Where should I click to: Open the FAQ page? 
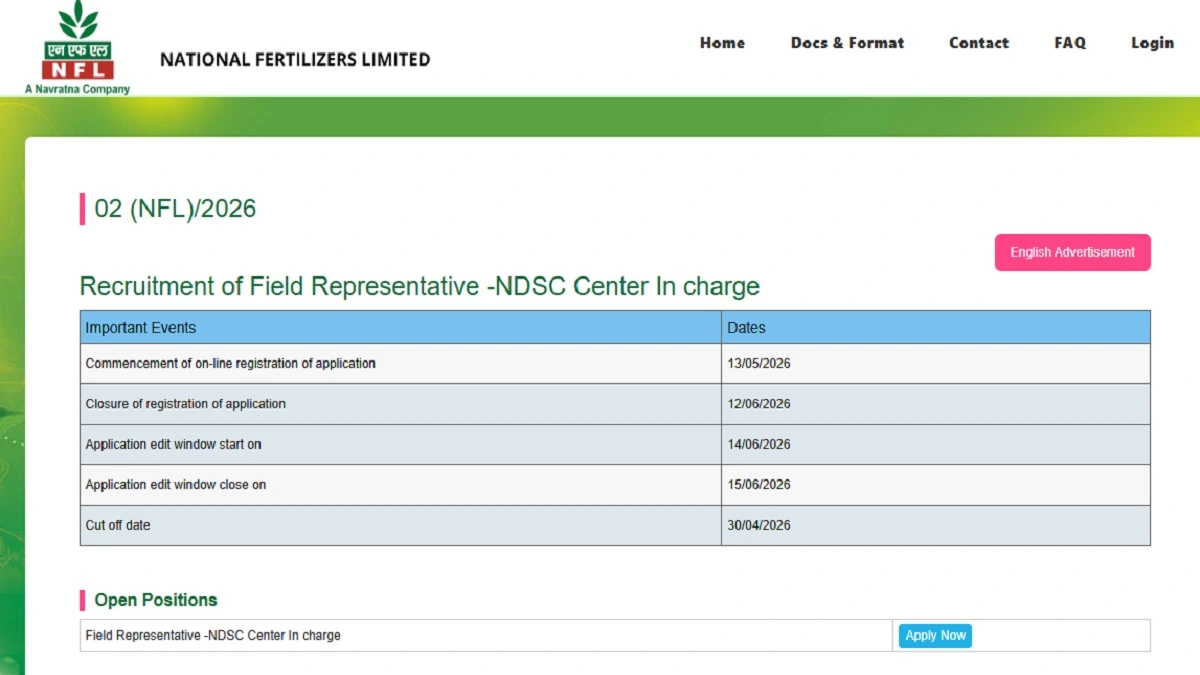pos(1070,43)
